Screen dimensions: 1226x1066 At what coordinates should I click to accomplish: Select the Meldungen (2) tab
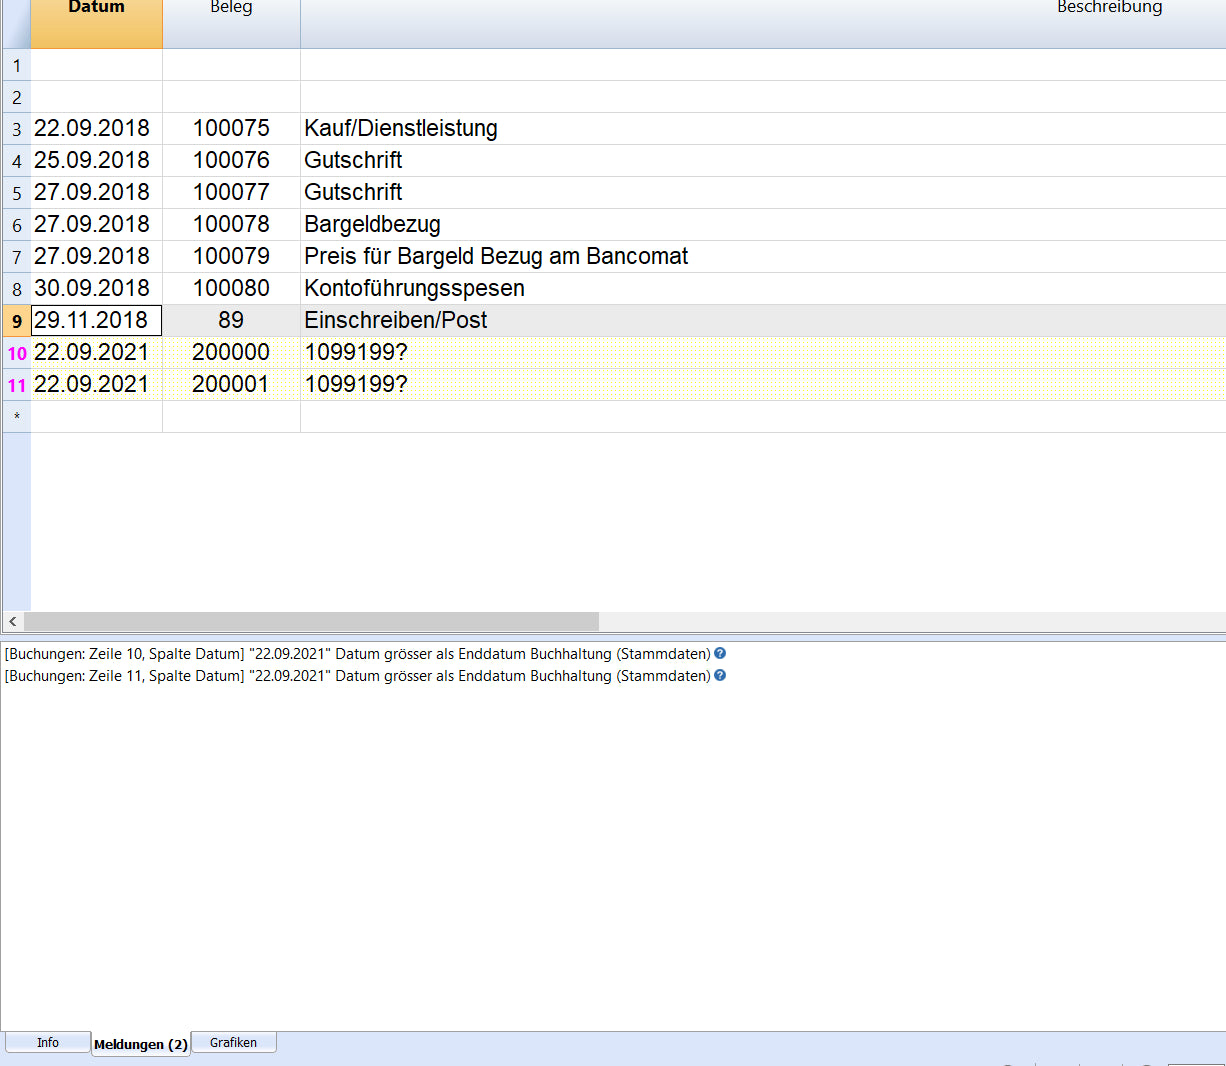tap(140, 1044)
